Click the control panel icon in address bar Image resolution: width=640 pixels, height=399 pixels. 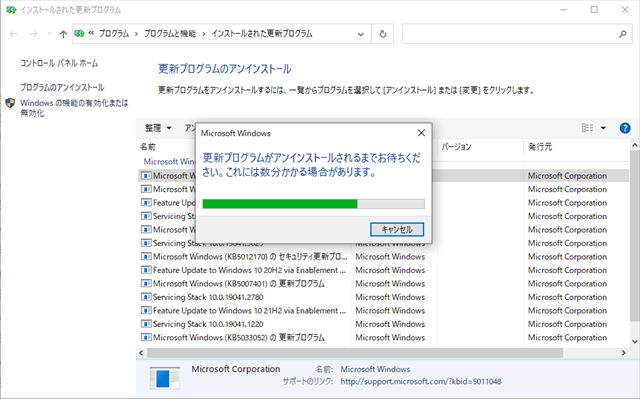(79, 34)
